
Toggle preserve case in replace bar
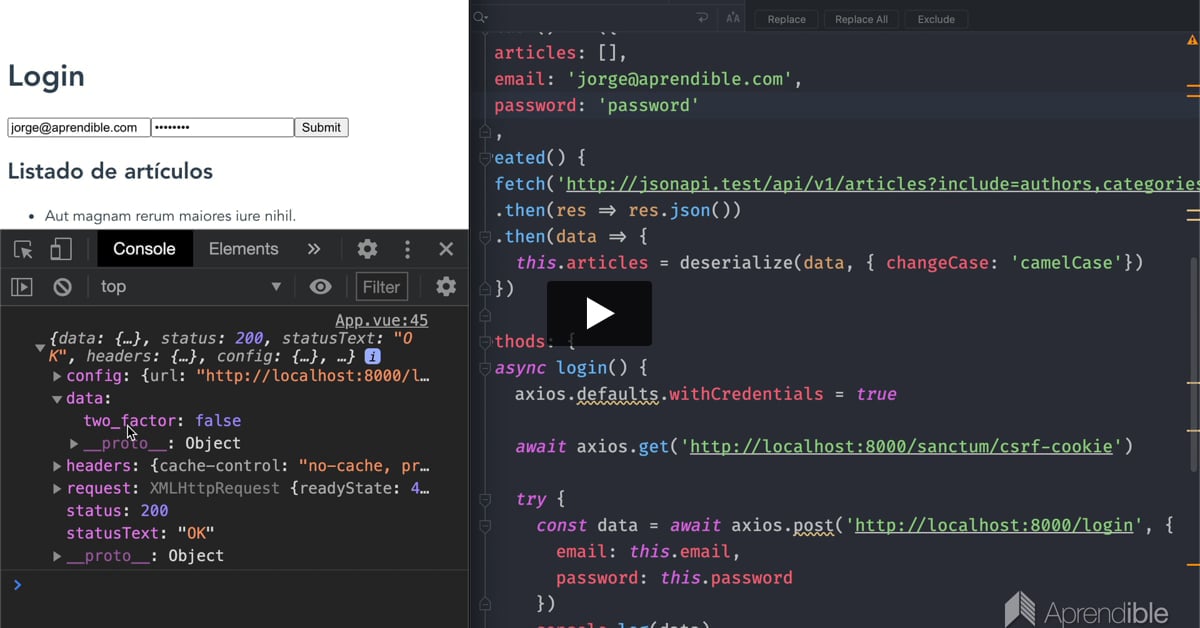tap(732, 18)
